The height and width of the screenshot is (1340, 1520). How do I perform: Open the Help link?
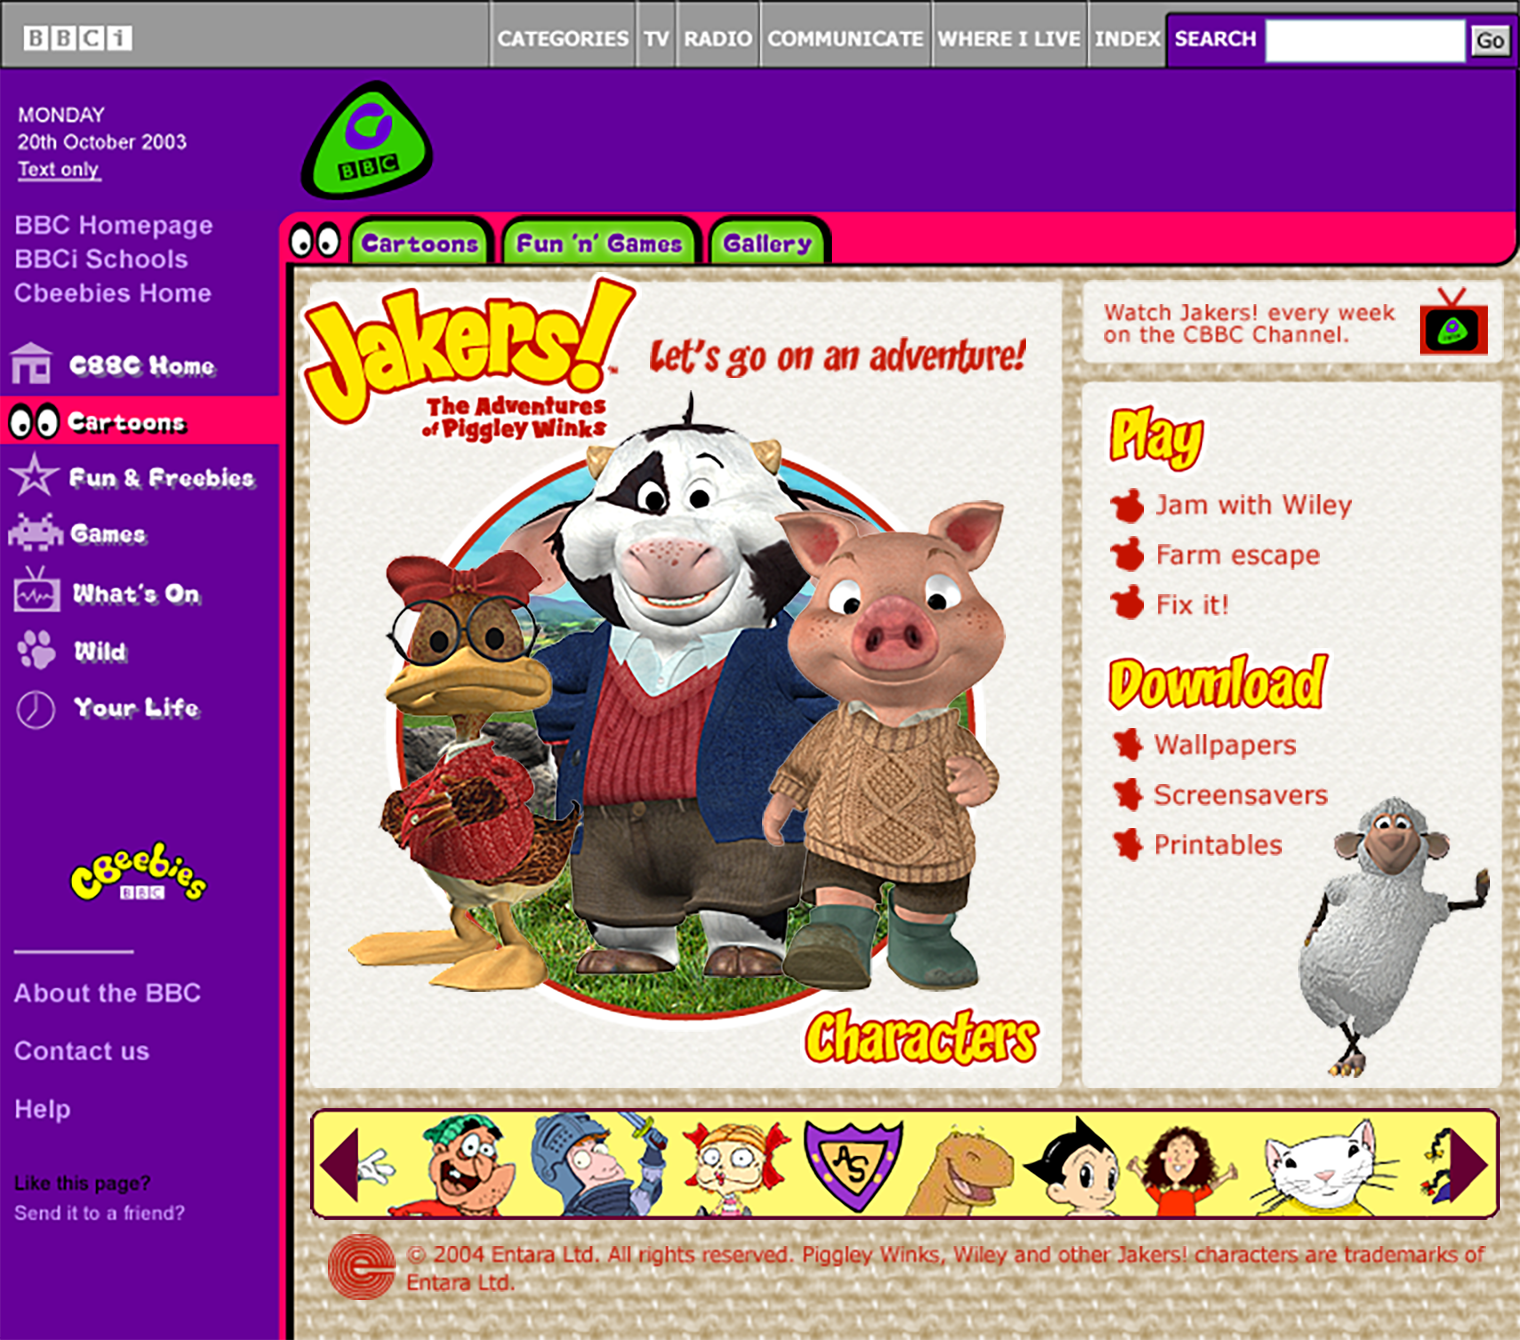point(42,1109)
